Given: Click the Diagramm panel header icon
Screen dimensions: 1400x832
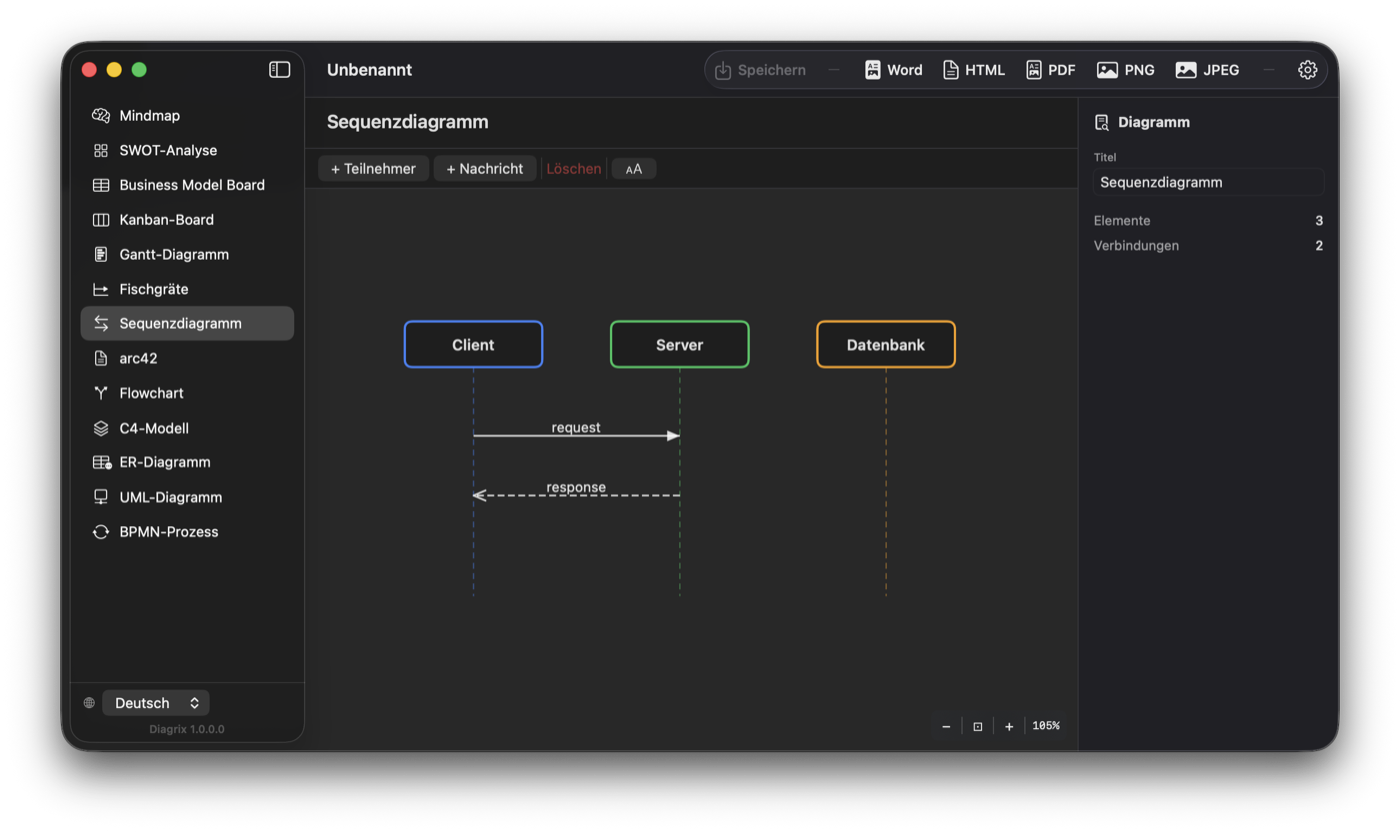Looking at the screenshot, I should 1102,122.
